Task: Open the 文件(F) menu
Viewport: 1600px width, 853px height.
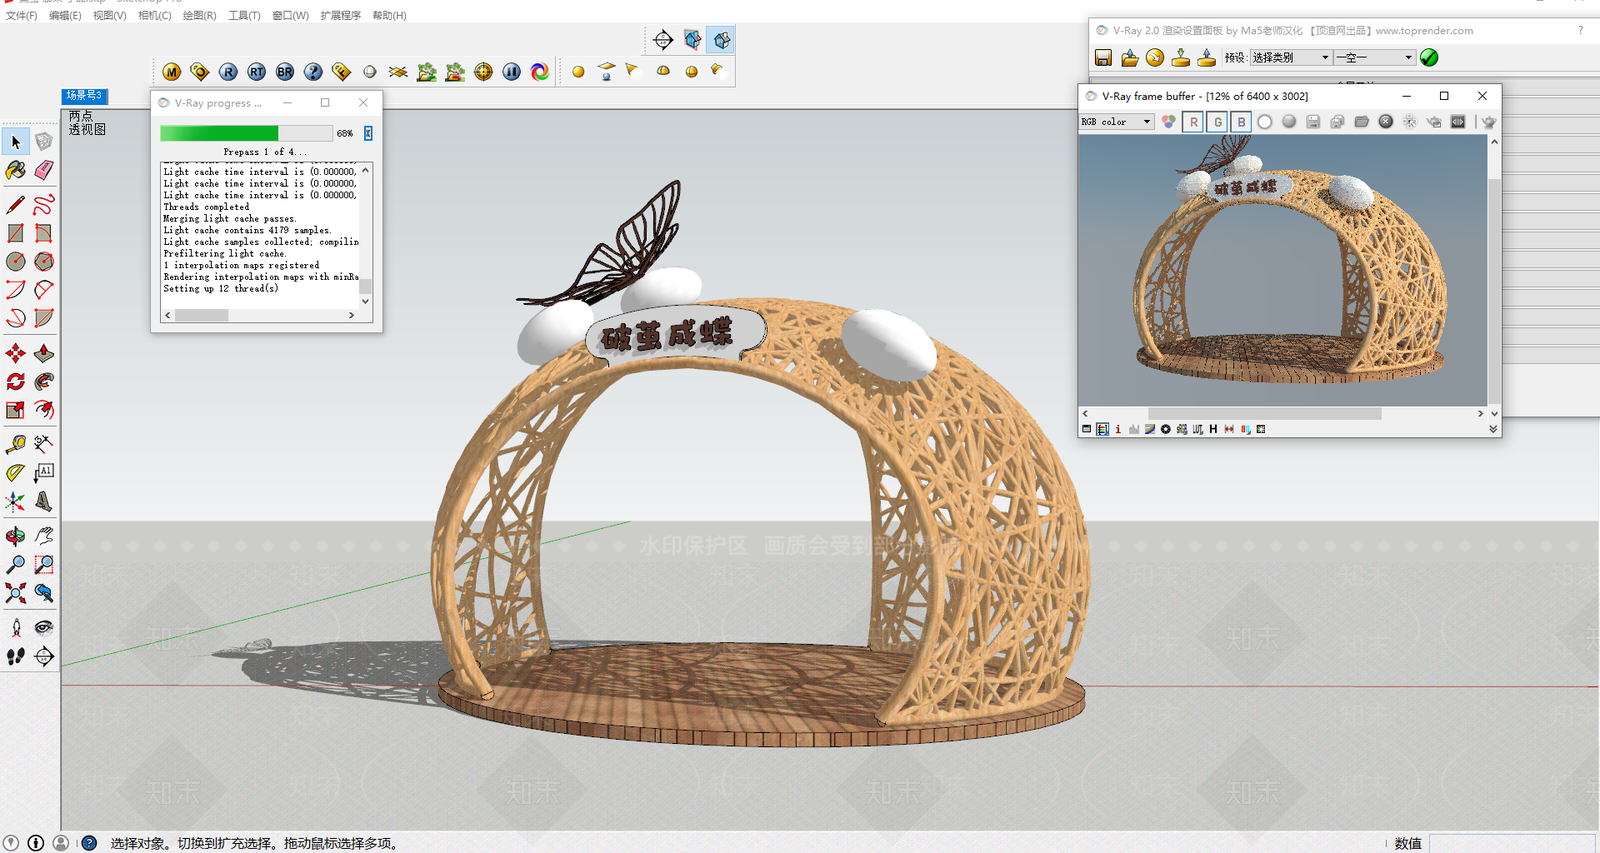Action: (22, 15)
